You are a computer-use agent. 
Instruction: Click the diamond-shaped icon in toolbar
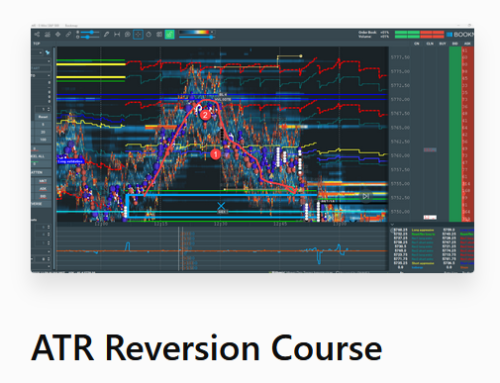pos(58,34)
